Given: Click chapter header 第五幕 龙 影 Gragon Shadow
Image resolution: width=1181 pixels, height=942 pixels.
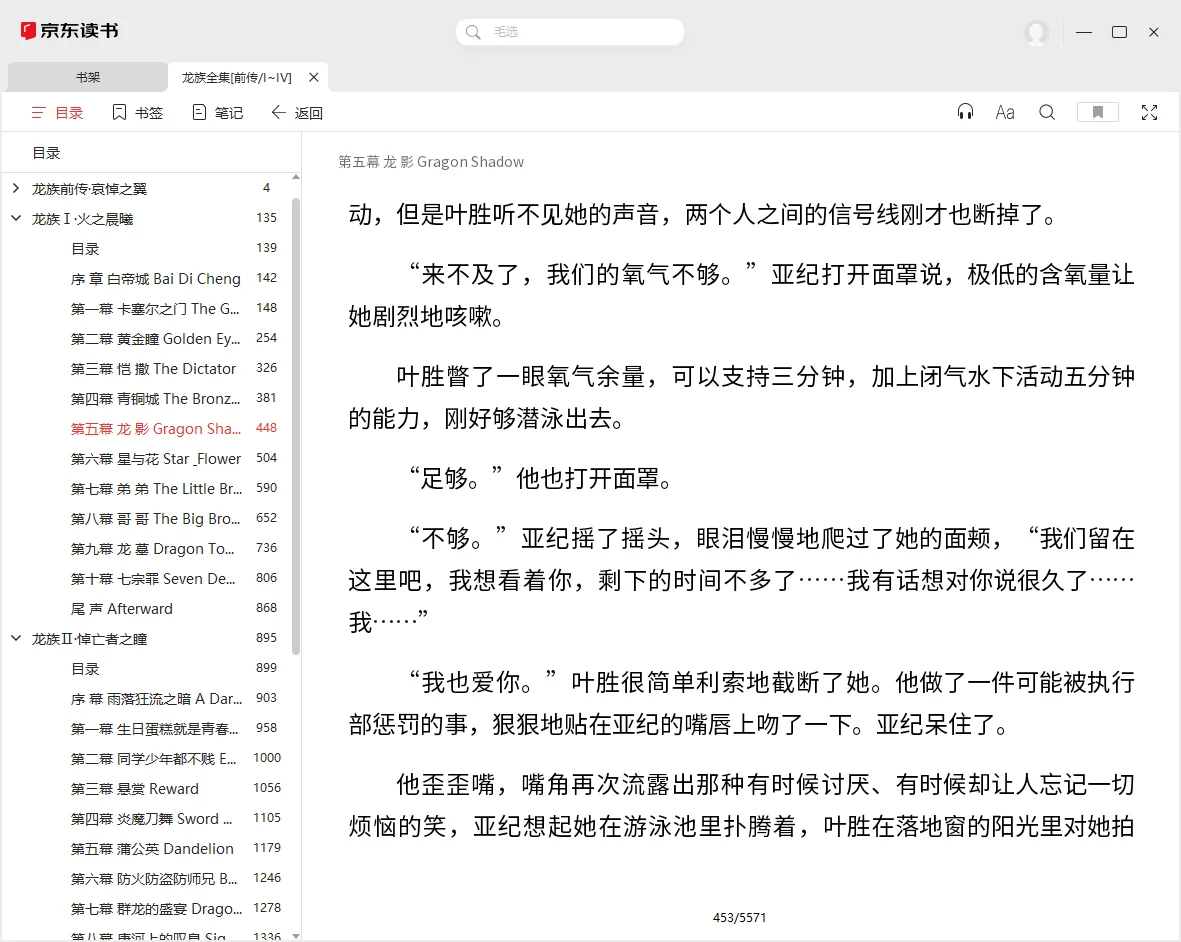Looking at the screenshot, I should [431, 162].
